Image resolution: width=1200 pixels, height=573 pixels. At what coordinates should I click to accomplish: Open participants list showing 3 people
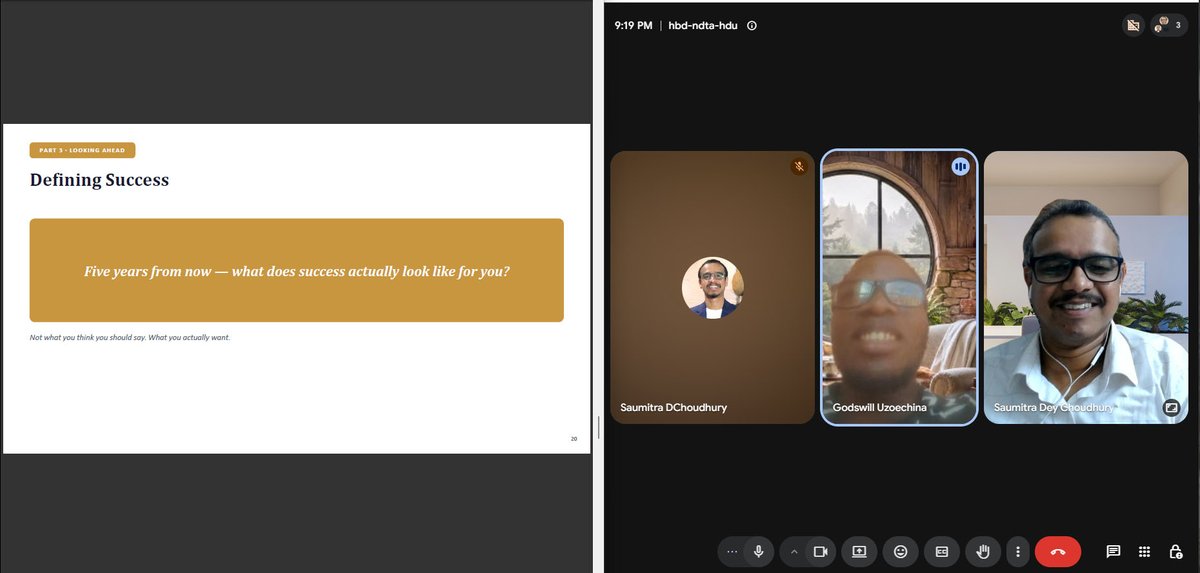tap(1169, 26)
